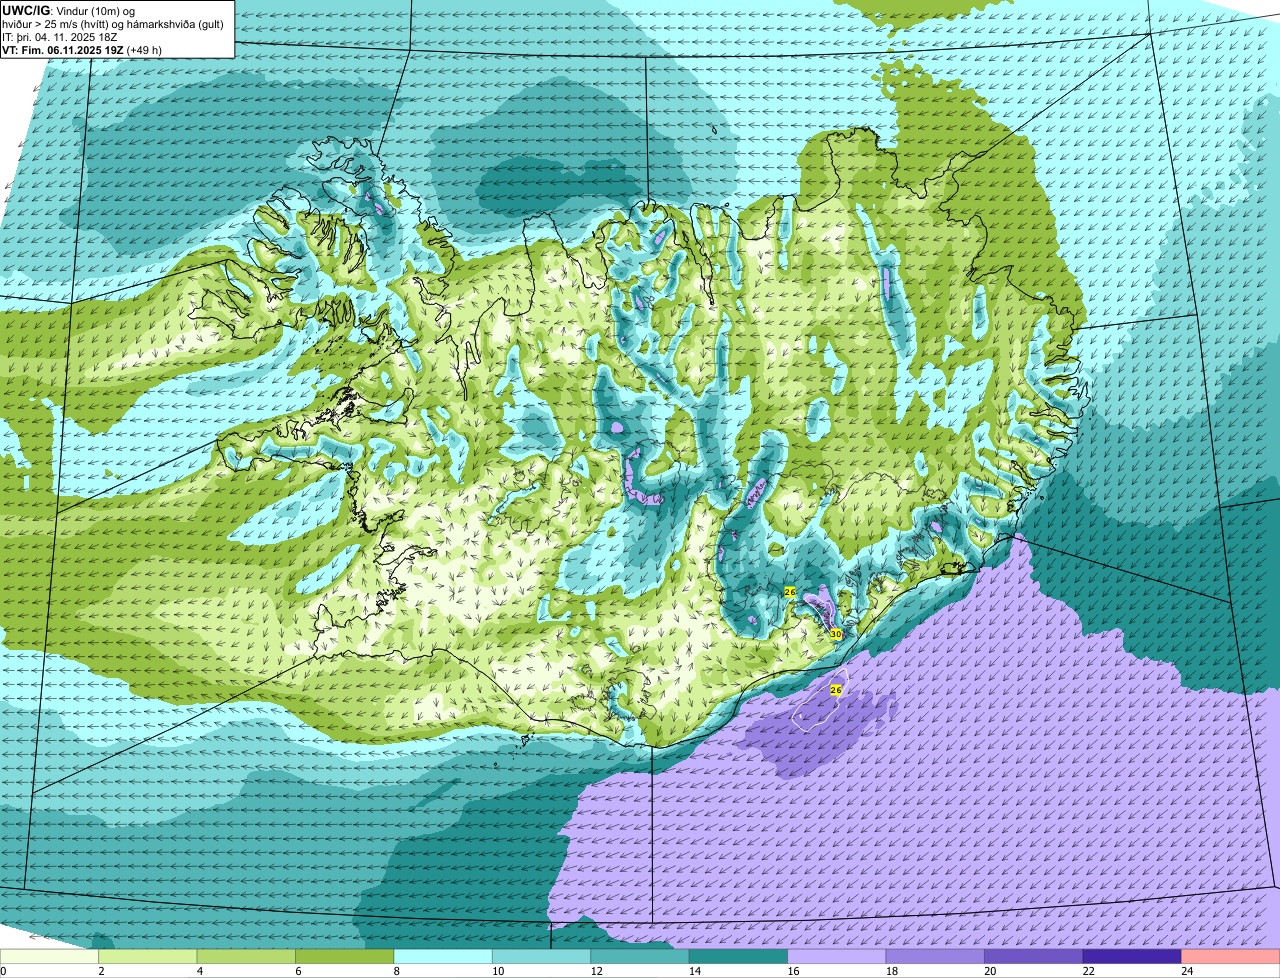Click the 12–14 m/s medium teal legend swatch
The height and width of the screenshot is (978, 1280).
click(640, 956)
